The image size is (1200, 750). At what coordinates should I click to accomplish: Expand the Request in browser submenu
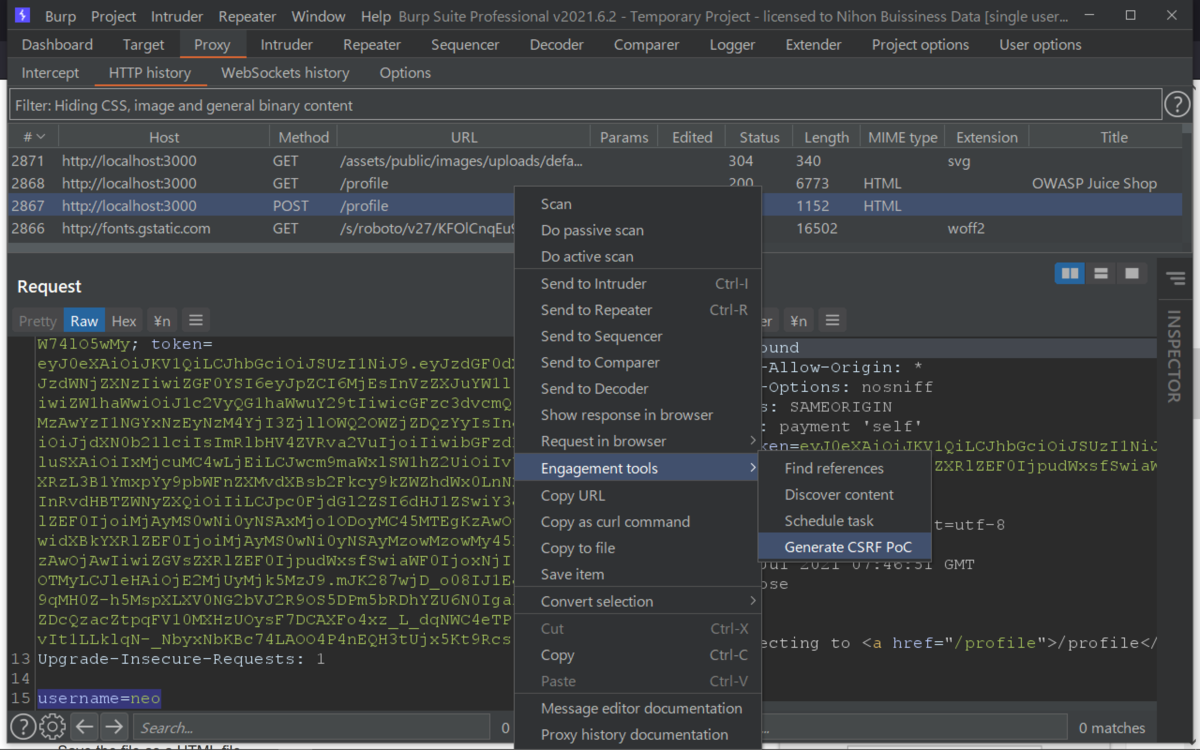tap(637, 441)
